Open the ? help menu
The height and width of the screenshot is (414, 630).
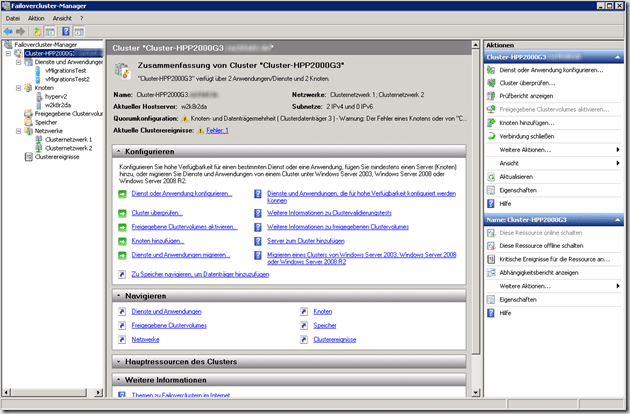82,18
